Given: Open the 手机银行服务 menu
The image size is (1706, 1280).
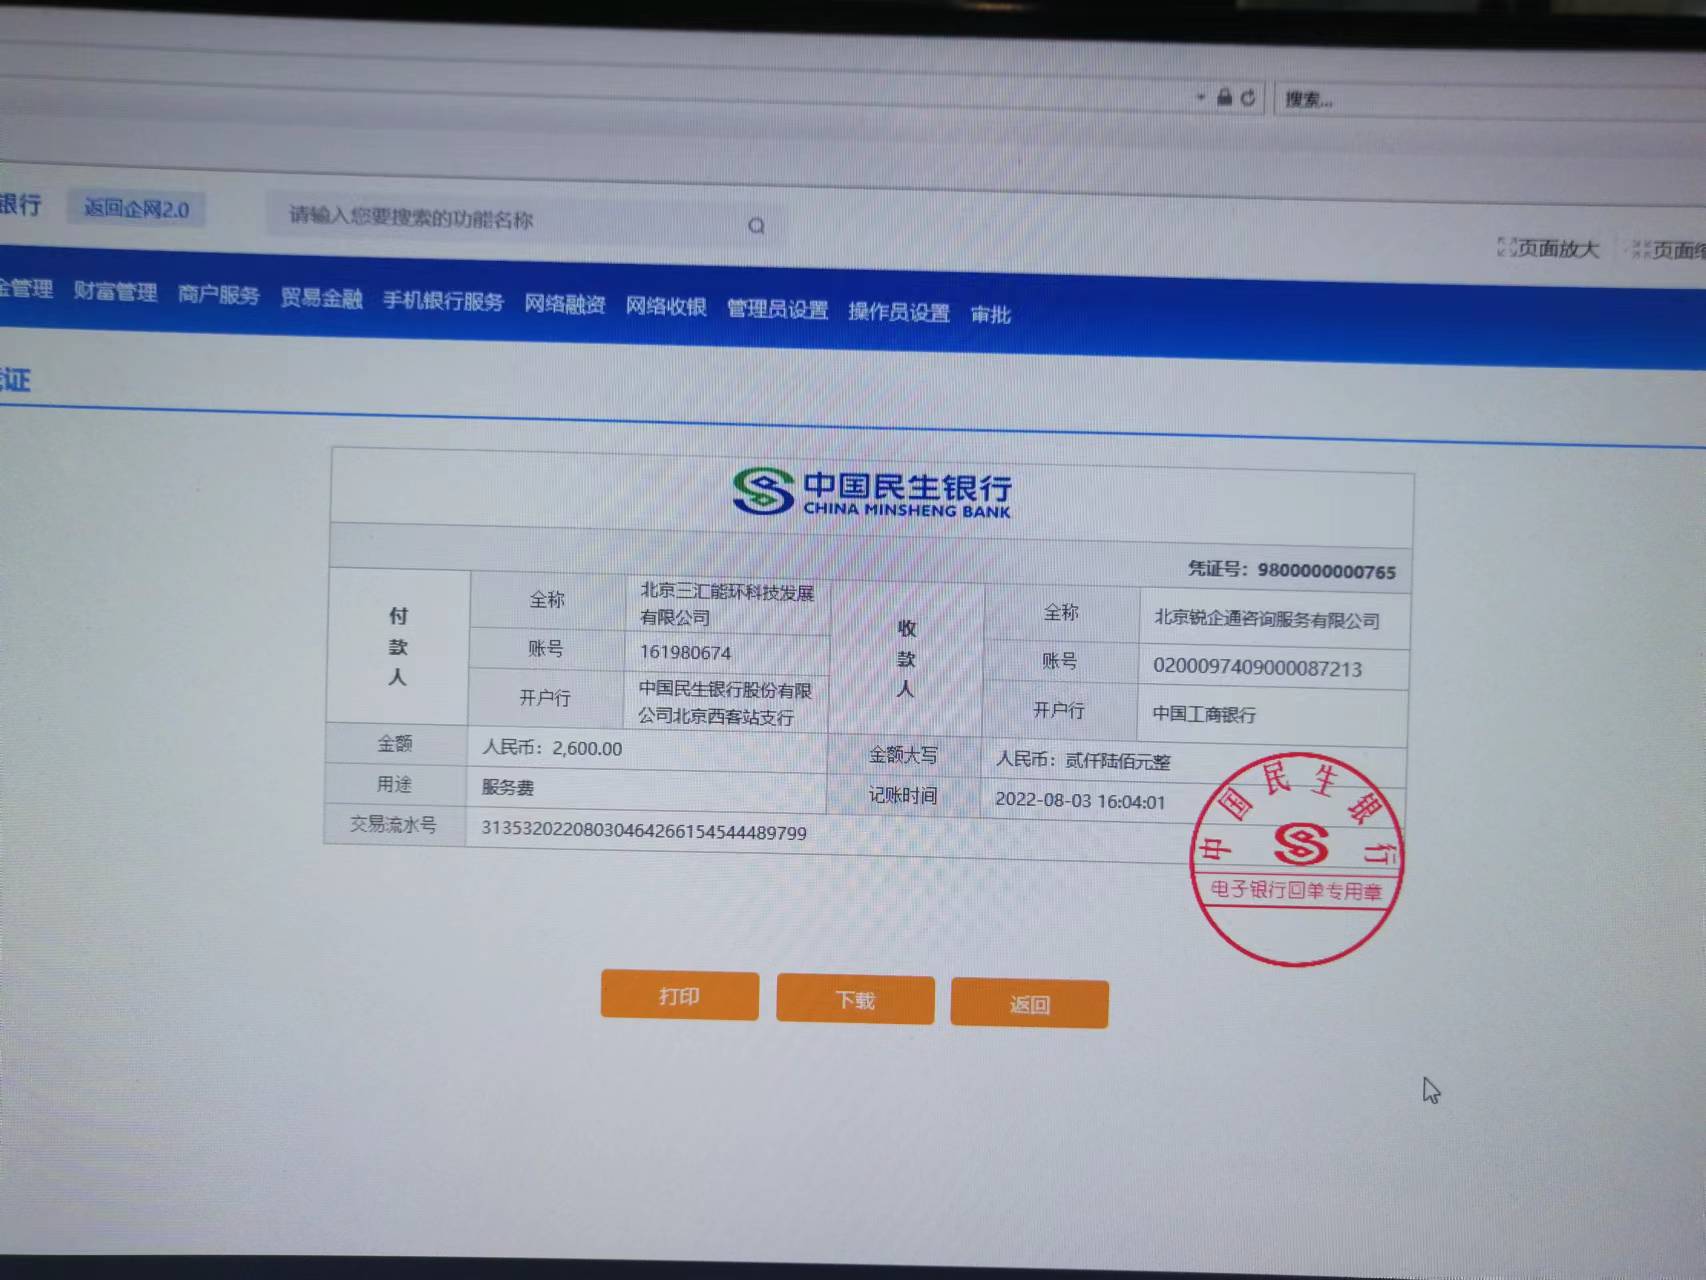Looking at the screenshot, I should click(443, 301).
